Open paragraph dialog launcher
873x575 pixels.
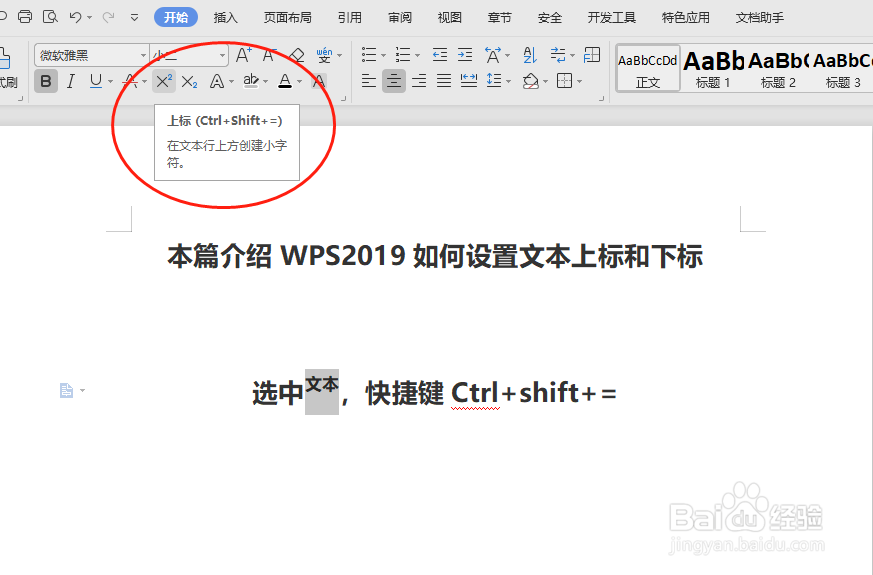[x=601, y=99]
